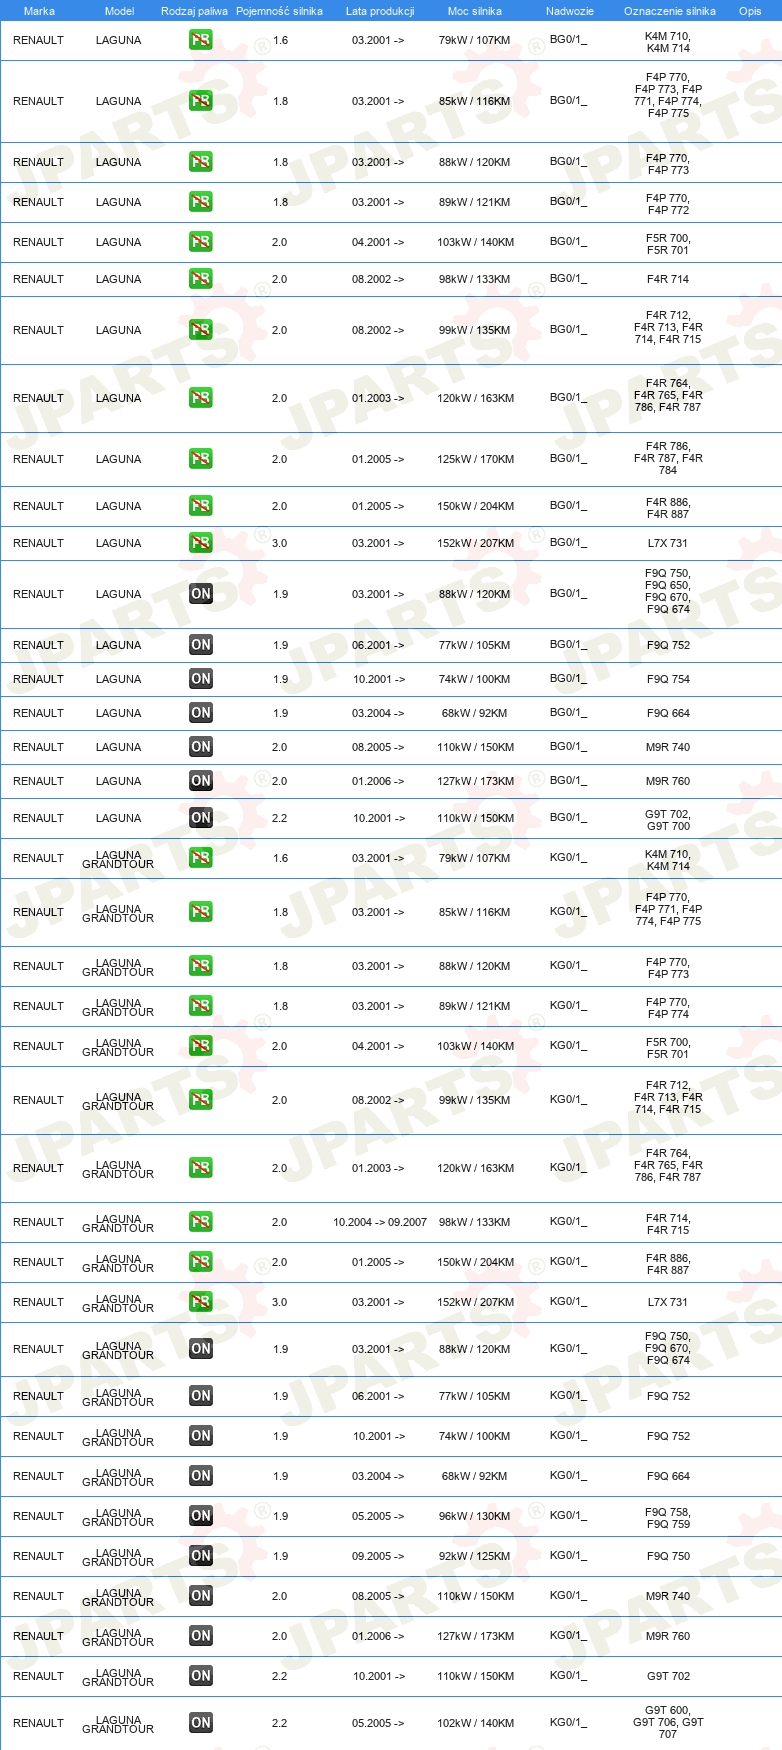Select petrol icon in BG0/1_ 89kW / 121KM row
Screen dimensions: 782x1750
pos(201,202)
